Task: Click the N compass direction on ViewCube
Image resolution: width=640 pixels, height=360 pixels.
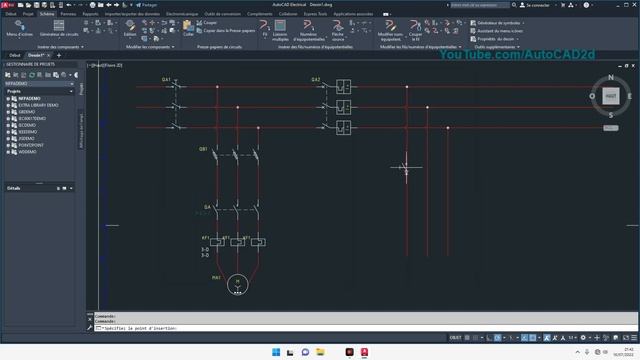Action: 611,77
